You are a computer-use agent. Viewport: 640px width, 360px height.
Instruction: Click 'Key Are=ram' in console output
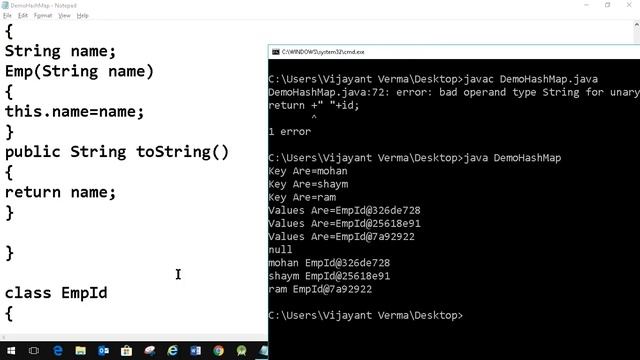pos(302,197)
